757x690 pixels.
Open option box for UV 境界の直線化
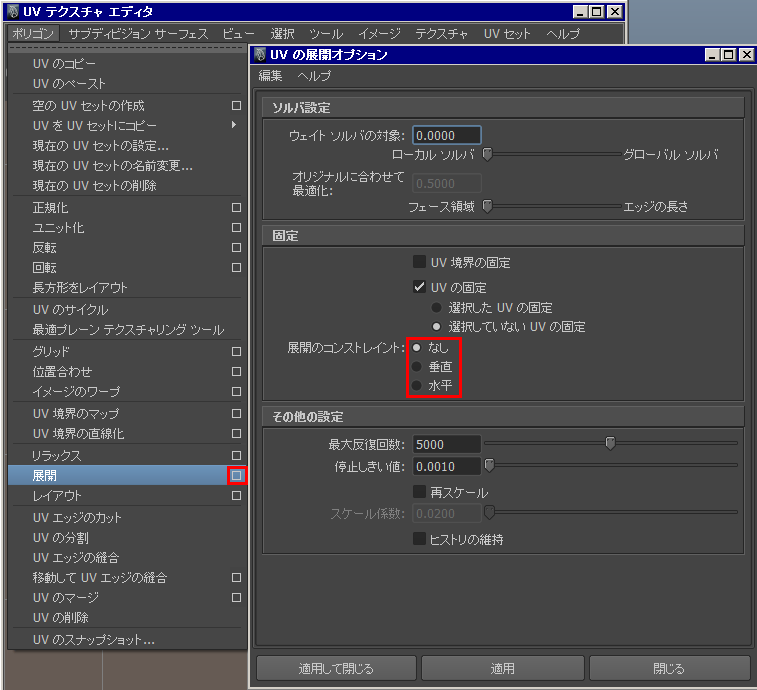point(236,434)
